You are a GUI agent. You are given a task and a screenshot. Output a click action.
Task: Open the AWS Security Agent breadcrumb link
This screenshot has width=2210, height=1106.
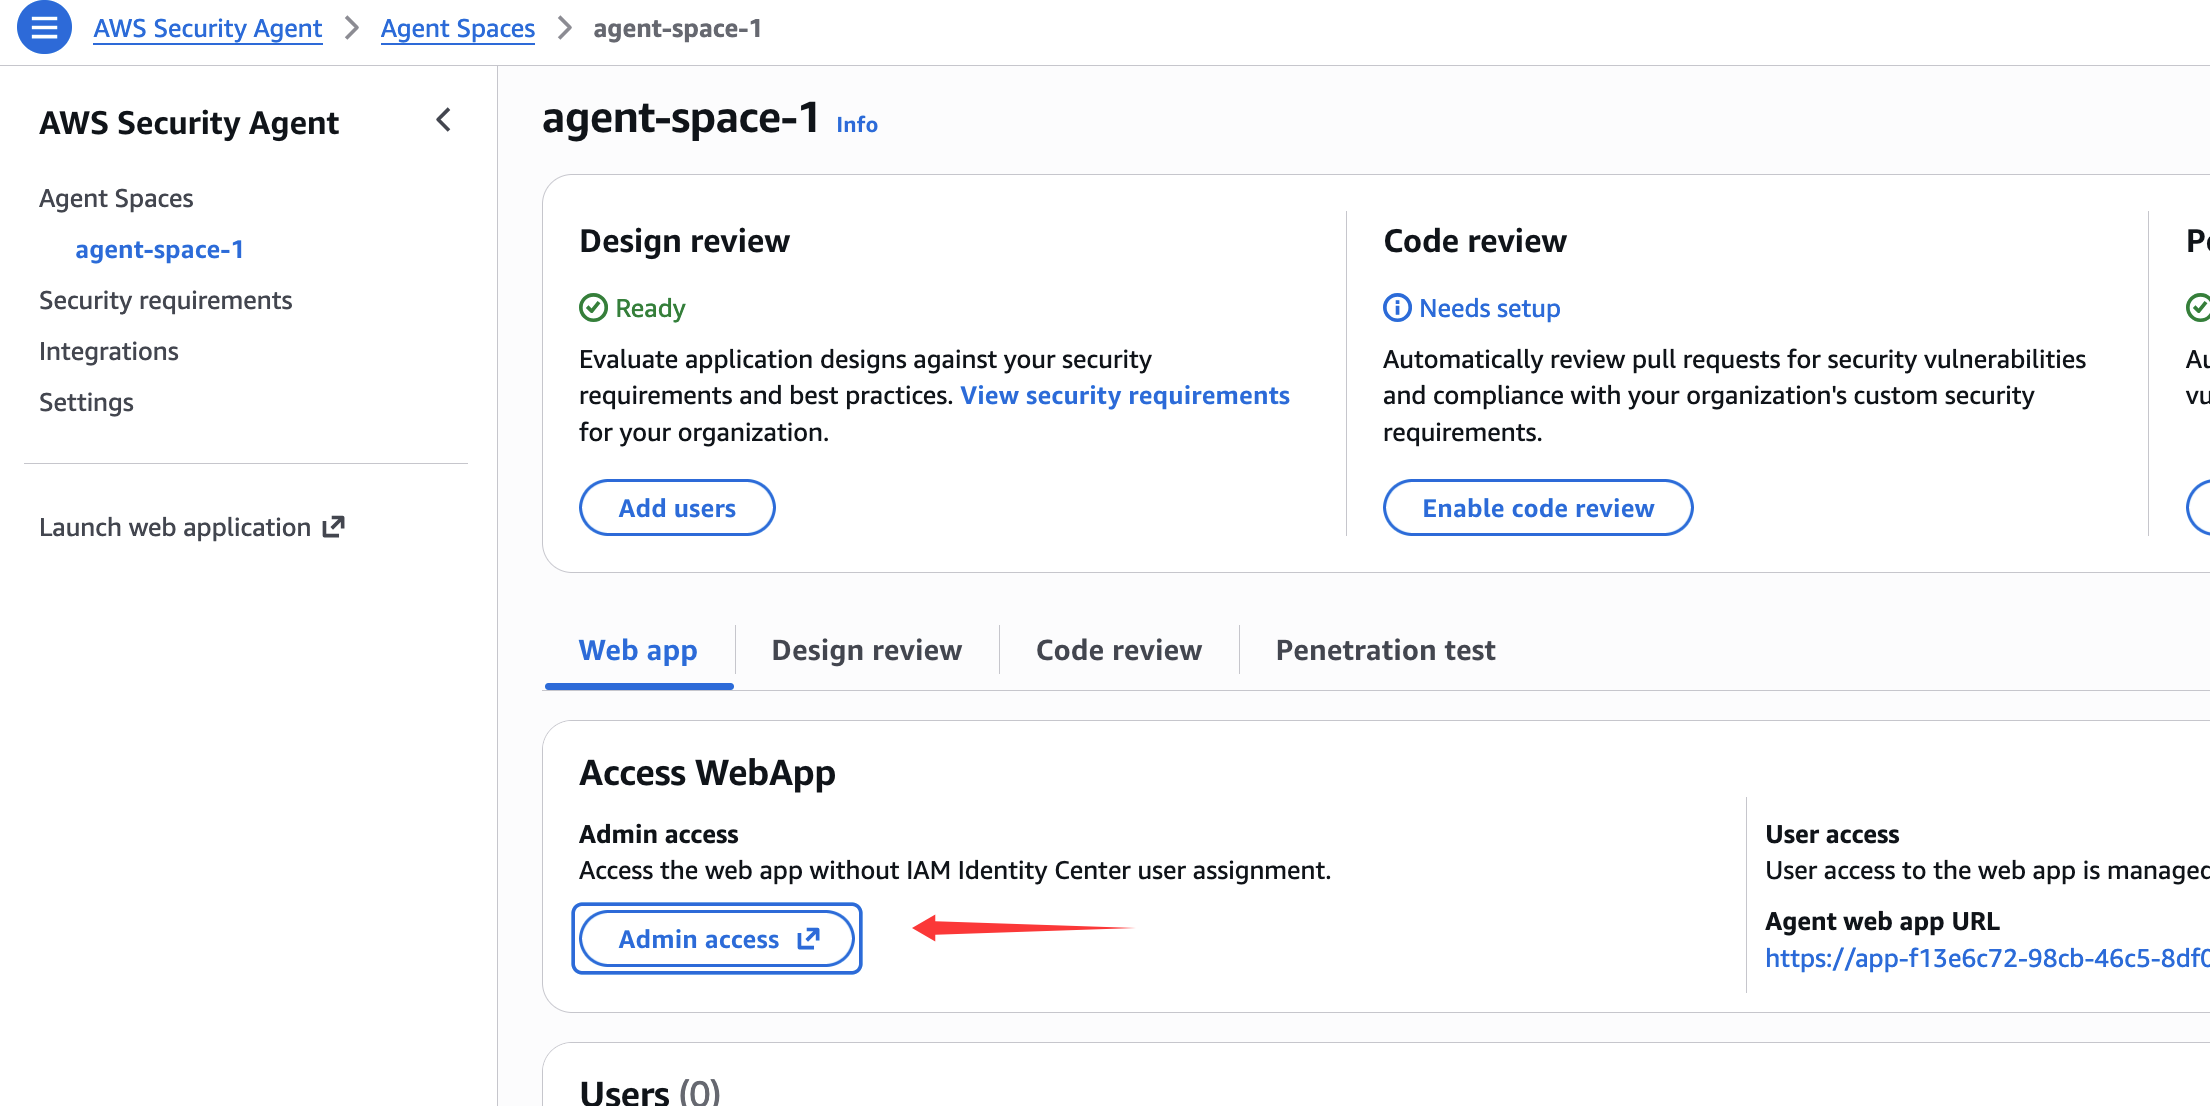click(208, 28)
